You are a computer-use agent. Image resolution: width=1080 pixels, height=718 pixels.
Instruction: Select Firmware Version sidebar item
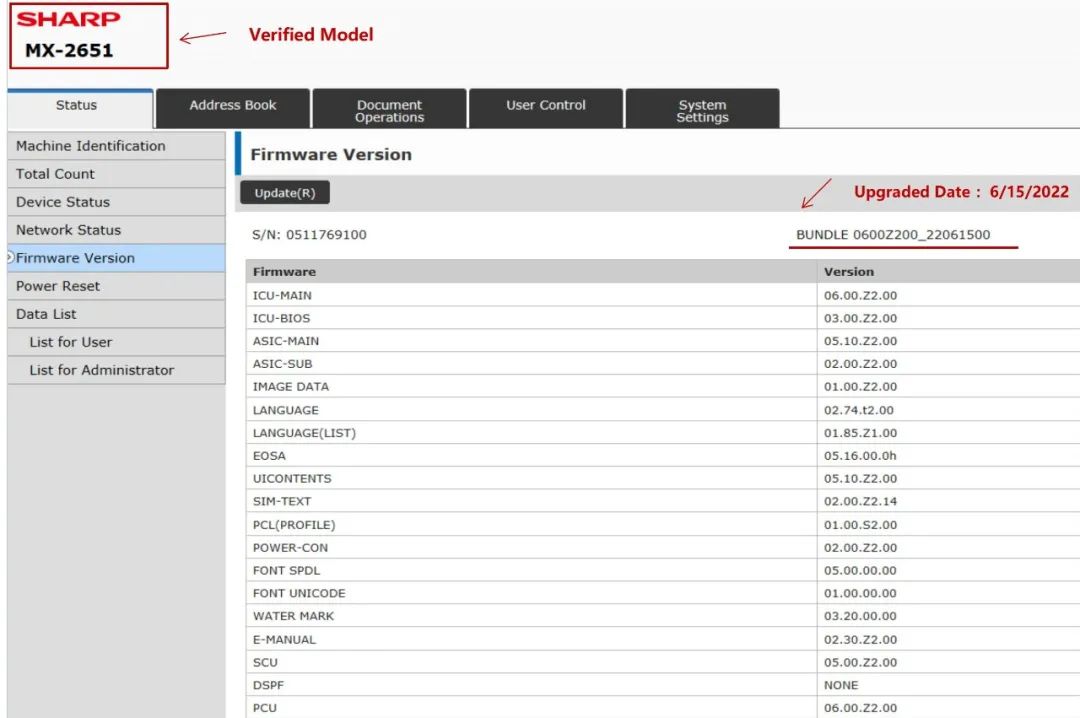75,258
